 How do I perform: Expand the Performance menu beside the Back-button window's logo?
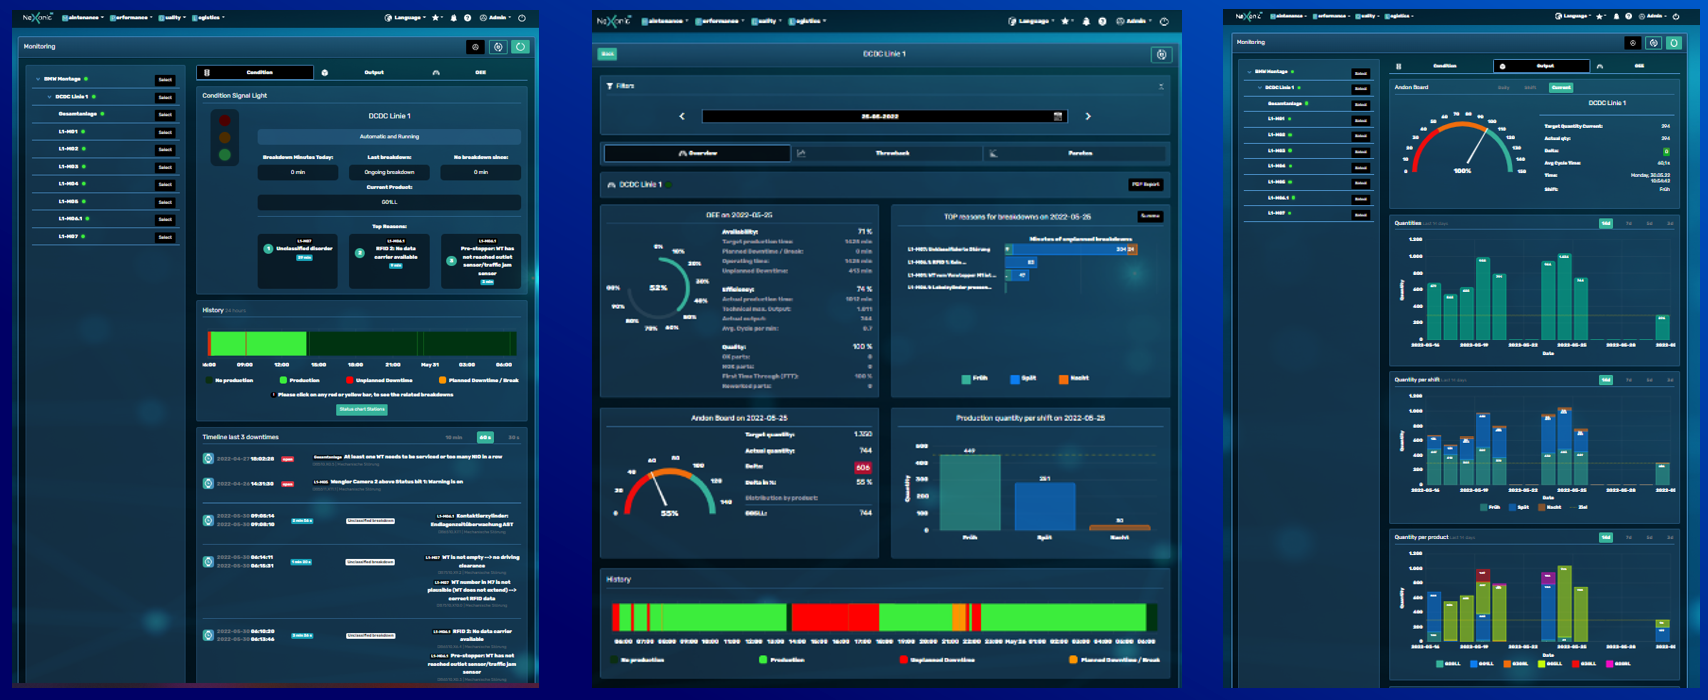coord(720,21)
